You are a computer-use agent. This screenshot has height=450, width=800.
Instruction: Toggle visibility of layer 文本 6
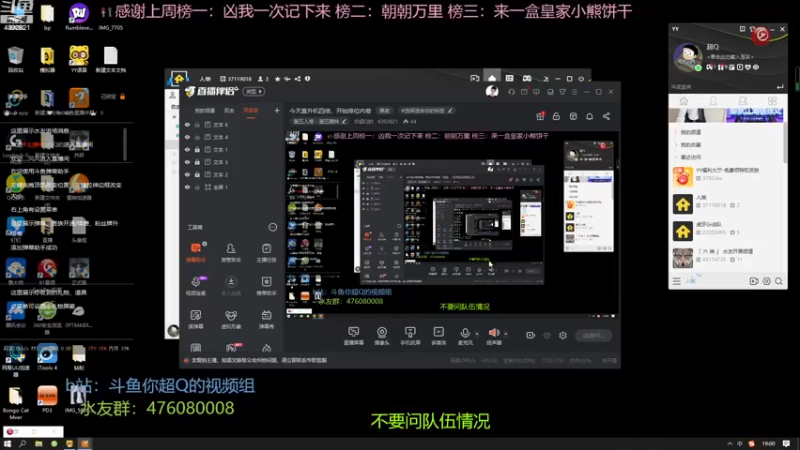coord(187,124)
